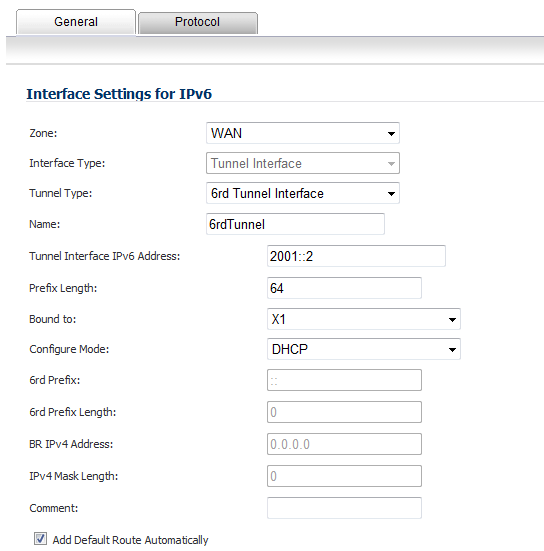Image resolution: width=544 pixels, height=551 pixels.
Task: Click the Zone dropdown arrow
Action: coord(391,134)
